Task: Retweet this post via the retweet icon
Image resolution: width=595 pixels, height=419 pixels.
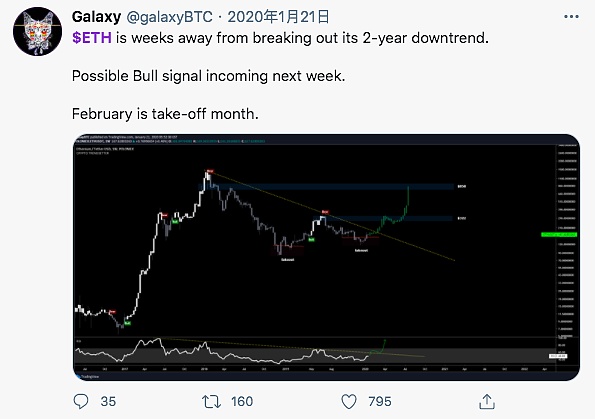Action: pyautogui.click(x=211, y=401)
